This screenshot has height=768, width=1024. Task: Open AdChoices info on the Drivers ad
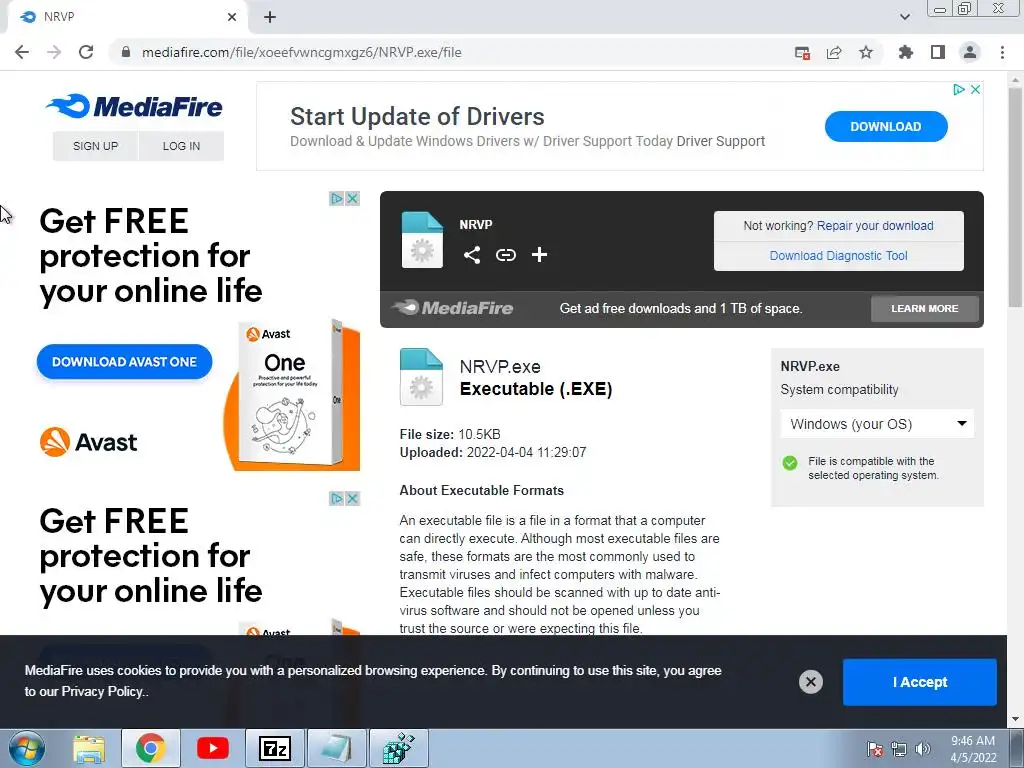(959, 89)
